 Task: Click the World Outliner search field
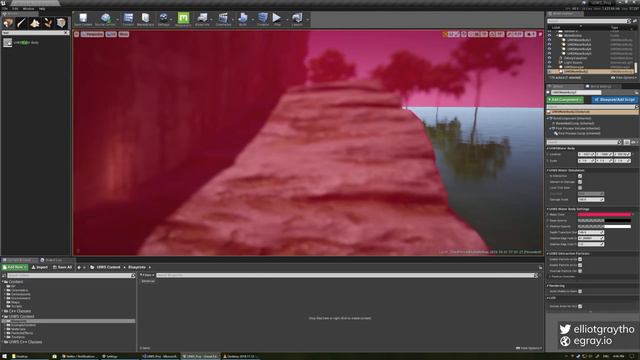coord(588,21)
